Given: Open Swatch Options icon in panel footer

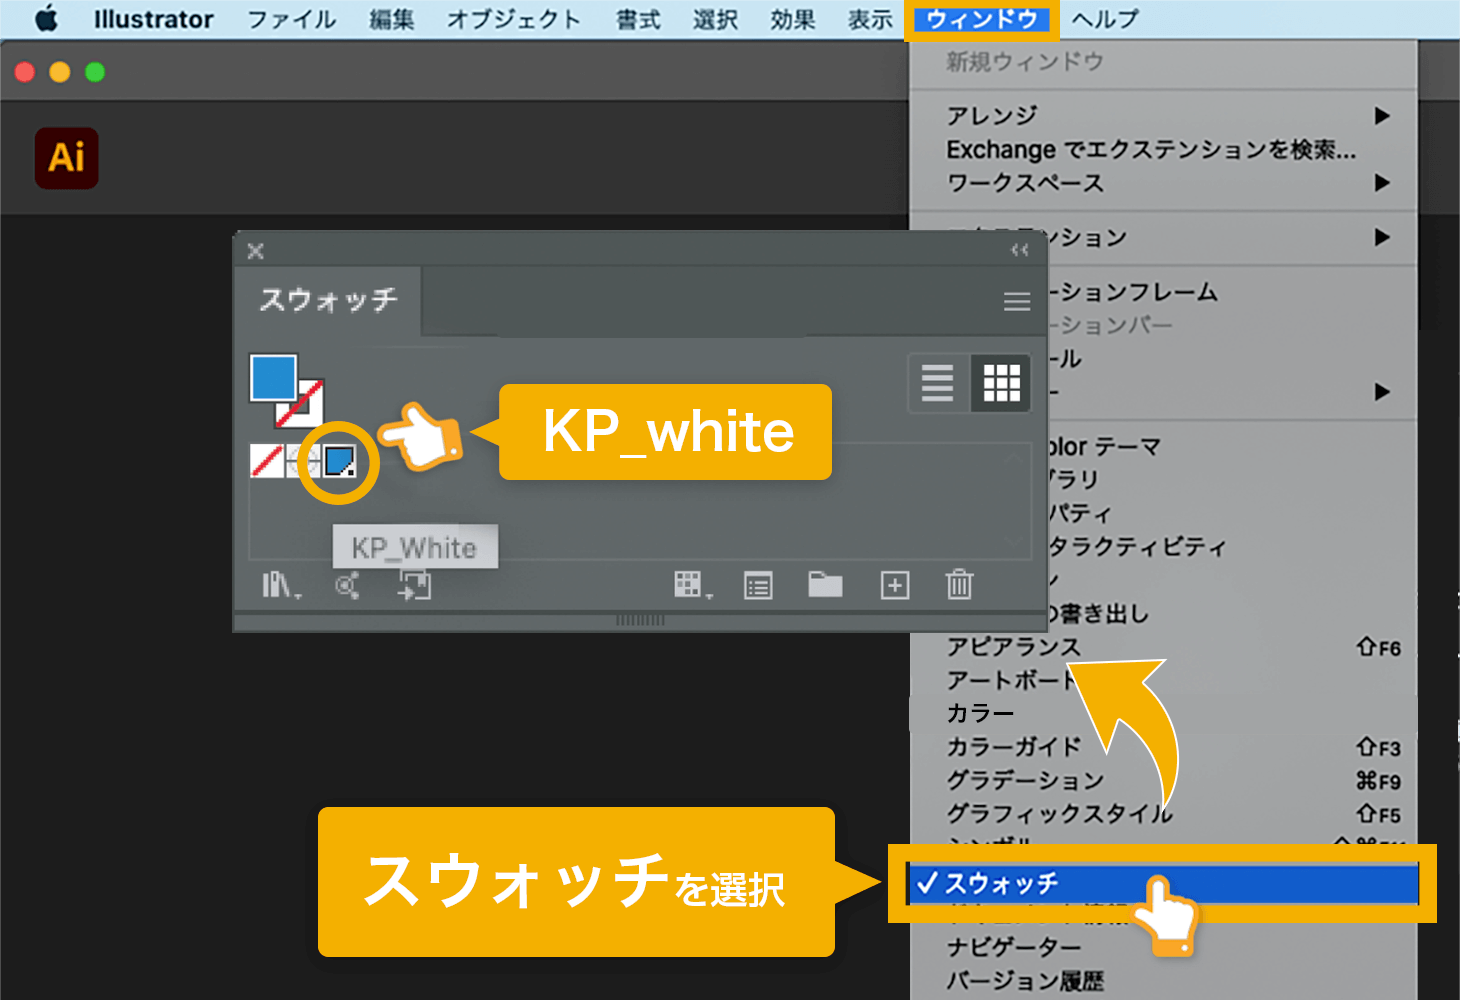Looking at the screenshot, I should coord(758,585).
